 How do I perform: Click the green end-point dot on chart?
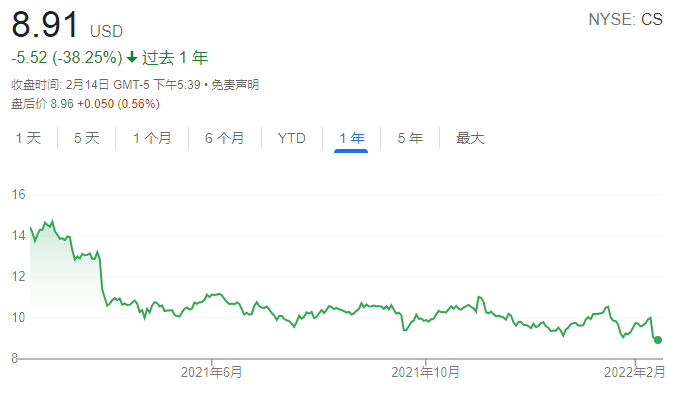658,340
